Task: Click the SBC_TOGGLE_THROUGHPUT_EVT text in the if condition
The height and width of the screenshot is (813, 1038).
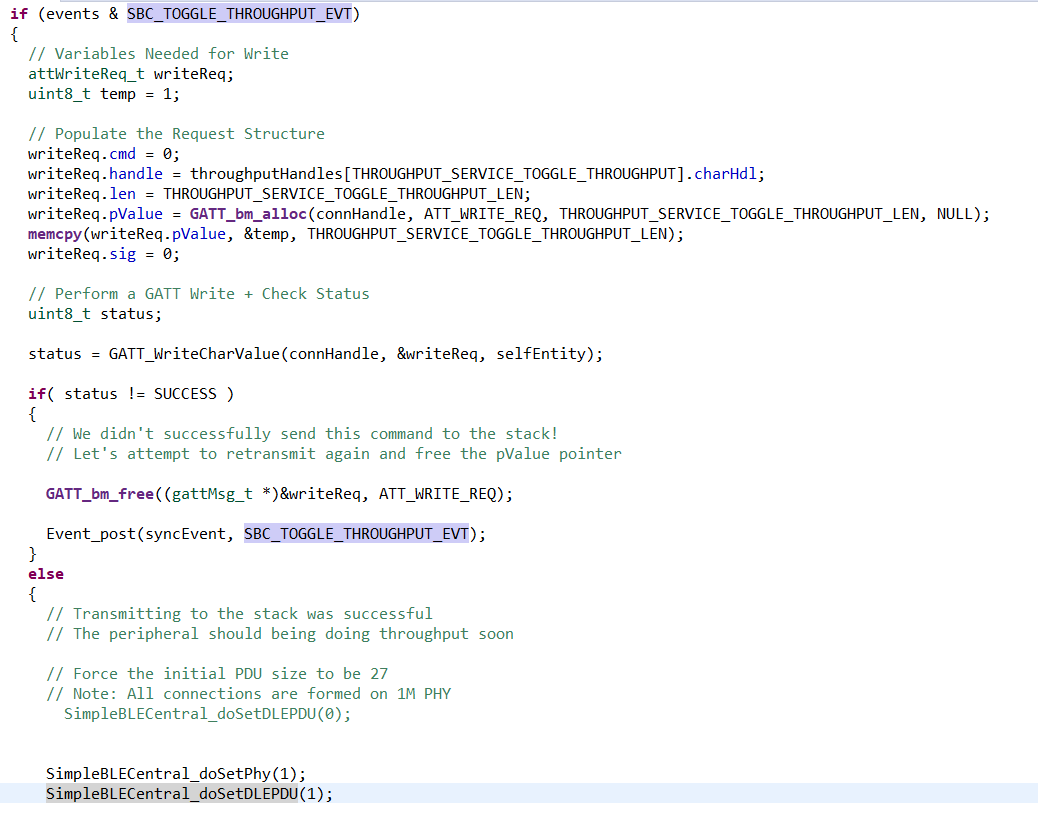Action: [239, 14]
